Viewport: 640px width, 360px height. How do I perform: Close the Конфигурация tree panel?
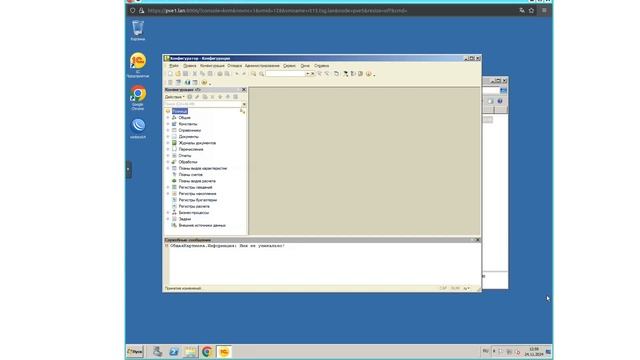244,89
